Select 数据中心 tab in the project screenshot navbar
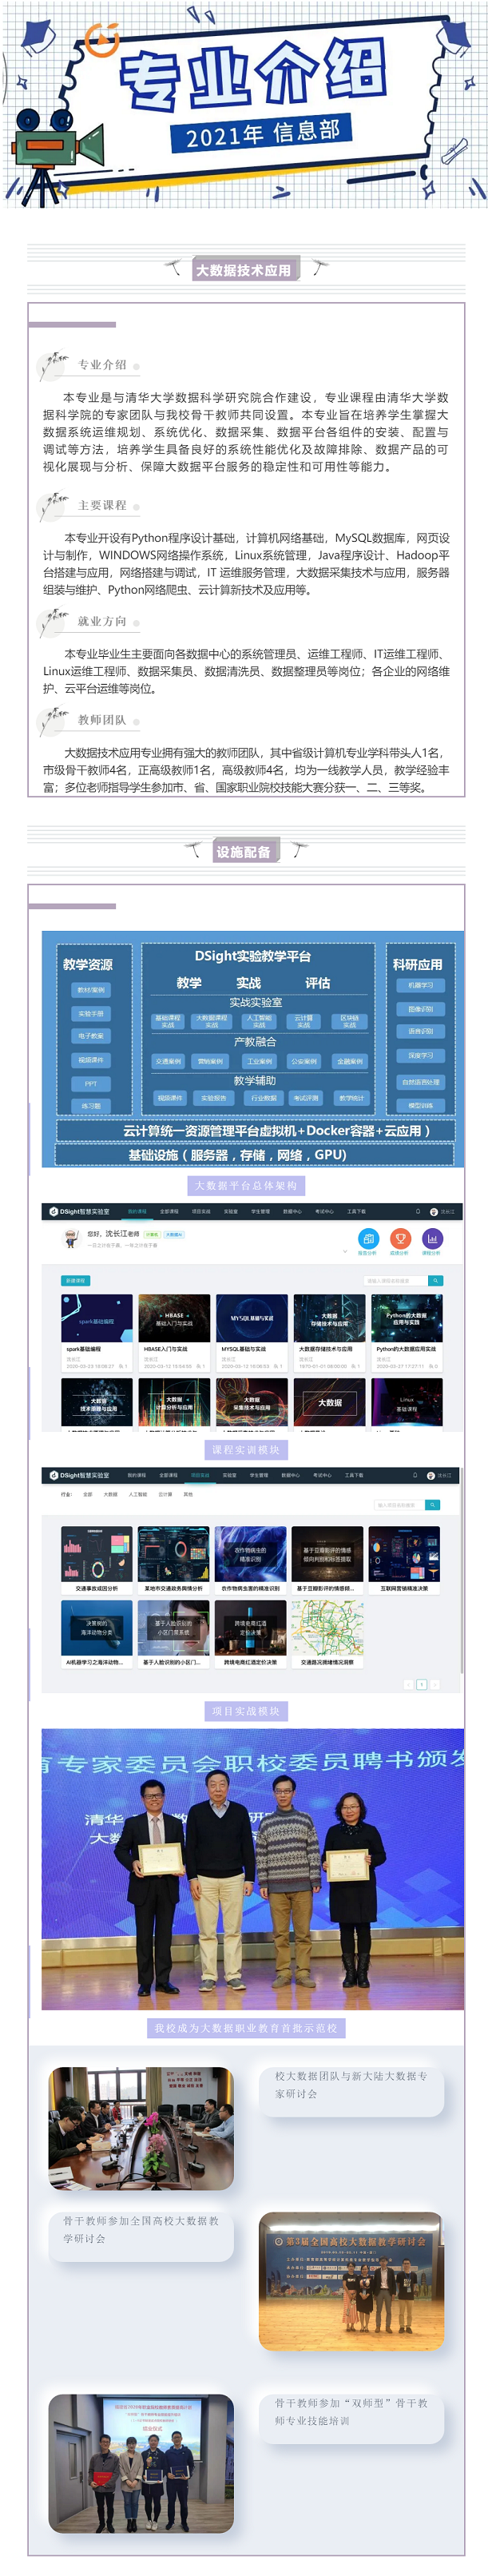The image size is (488, 2576). pos(290,1475)
